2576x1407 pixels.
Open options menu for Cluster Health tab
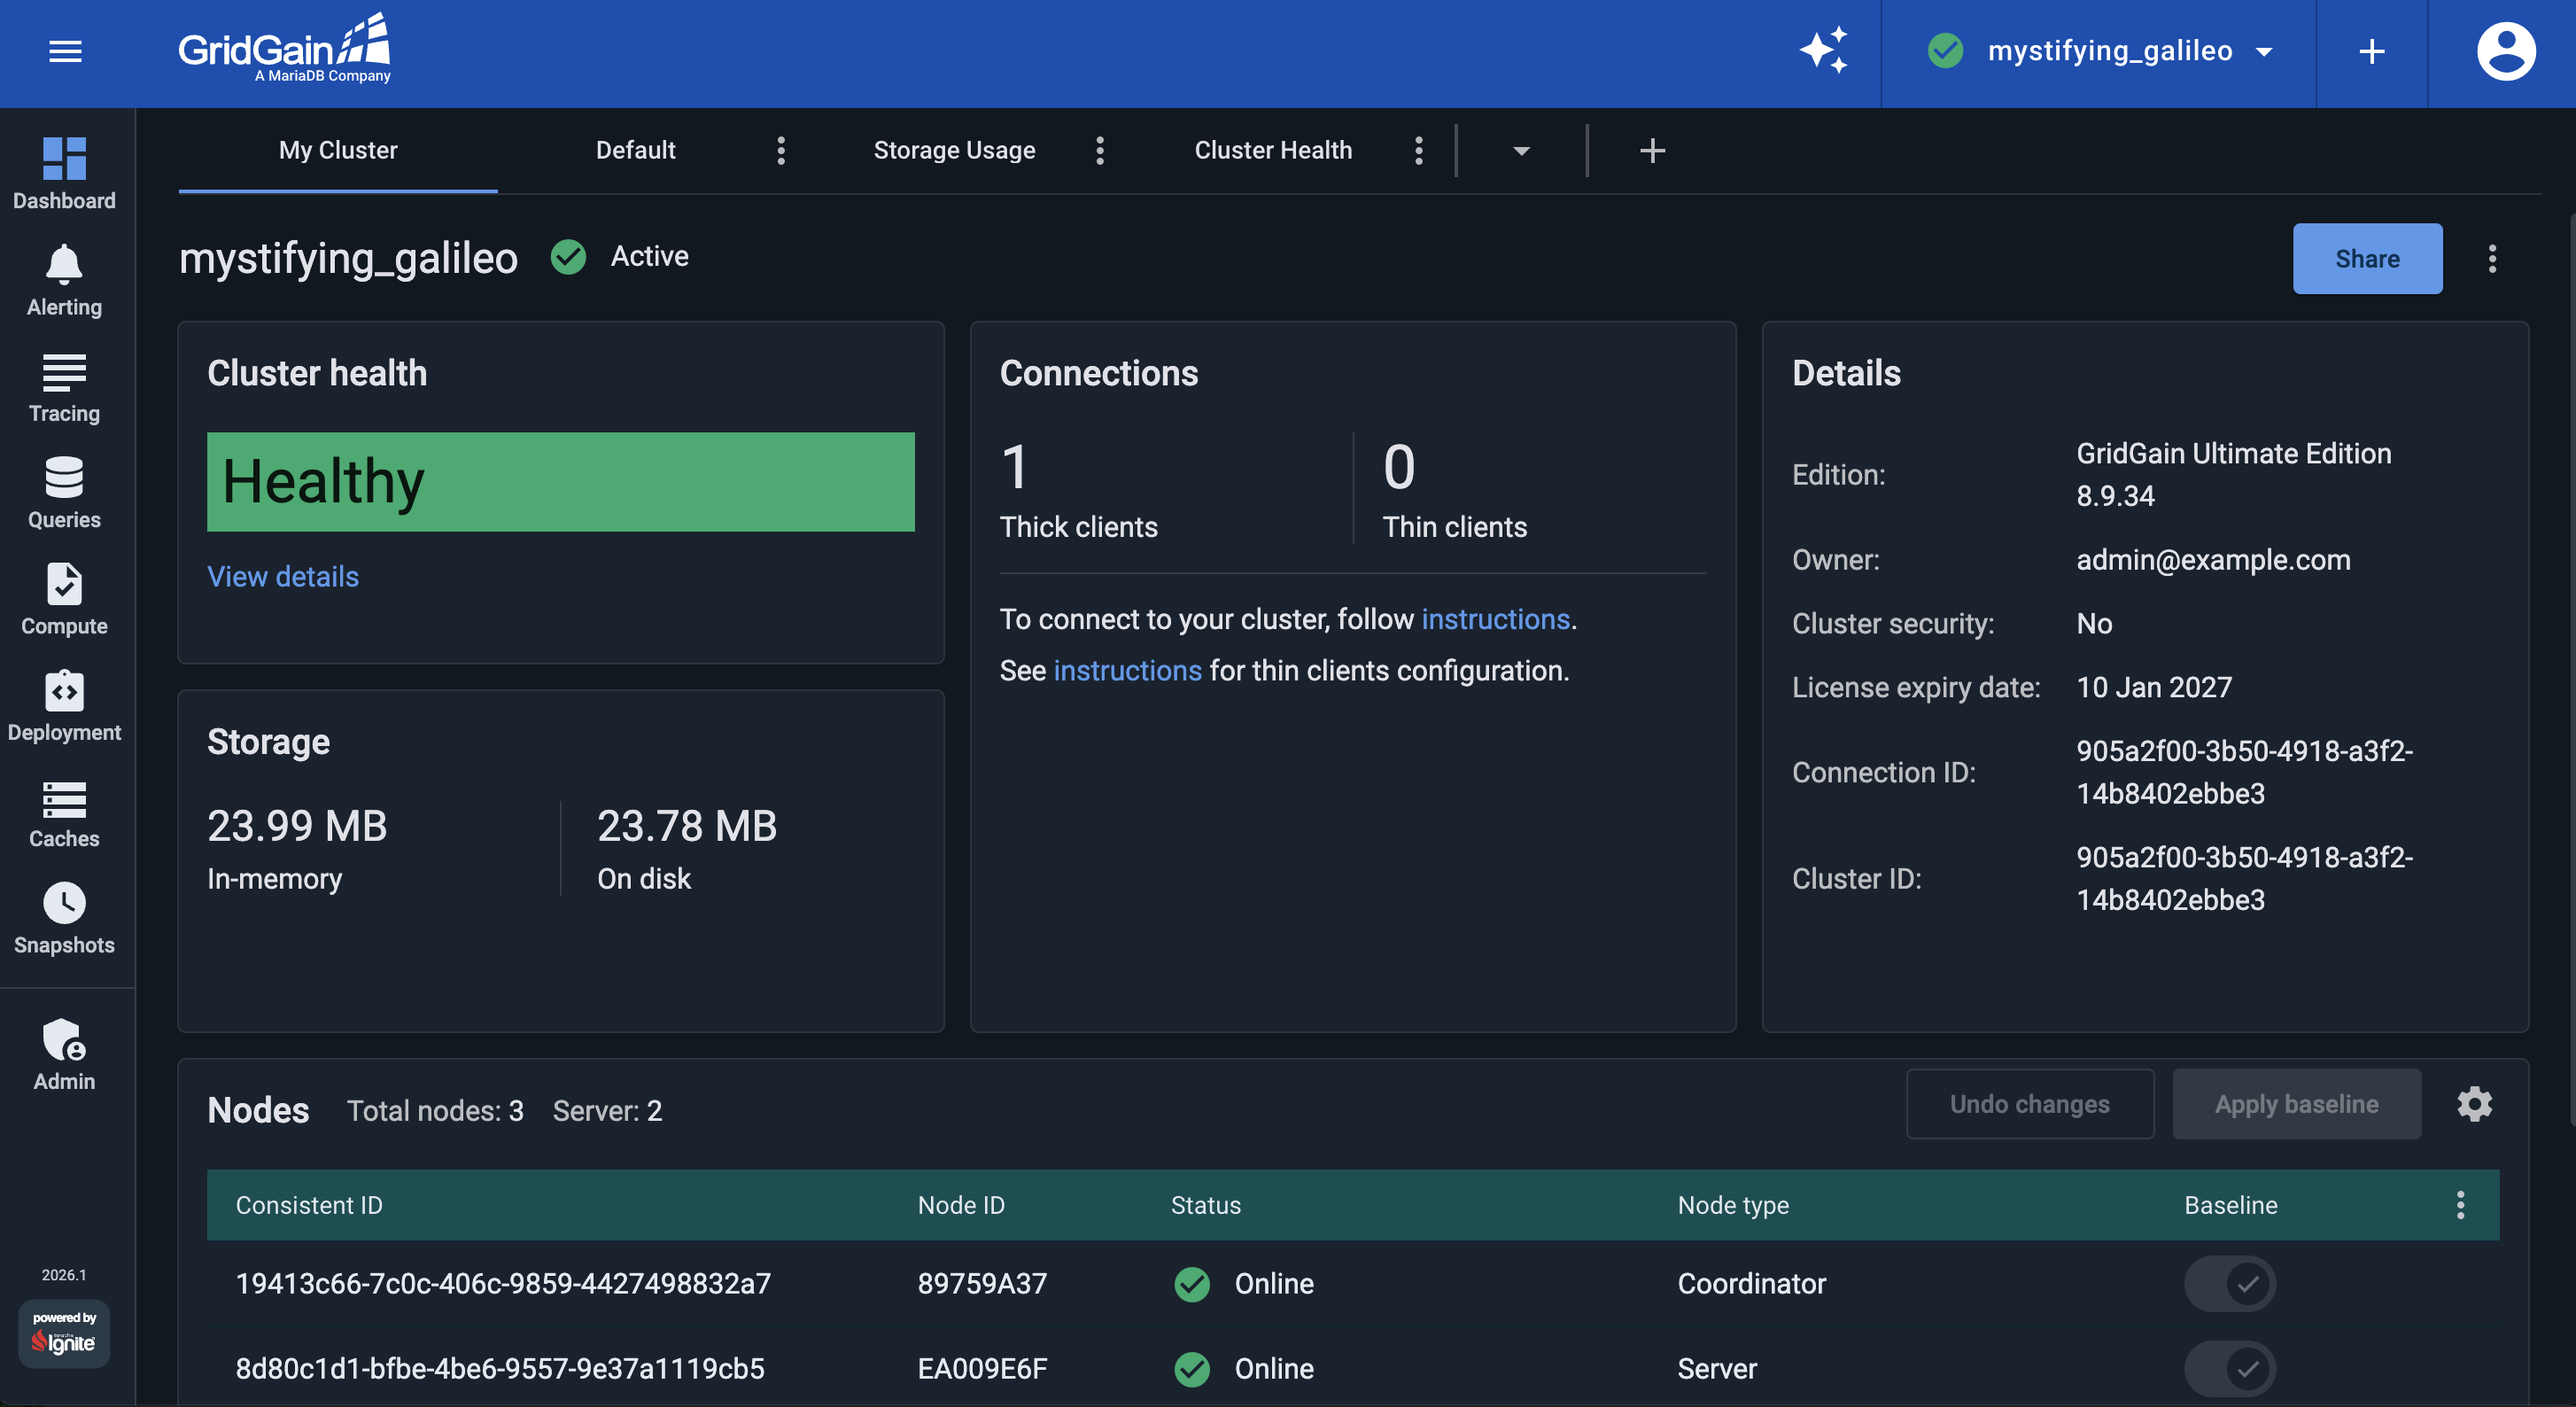point(1418,150)
